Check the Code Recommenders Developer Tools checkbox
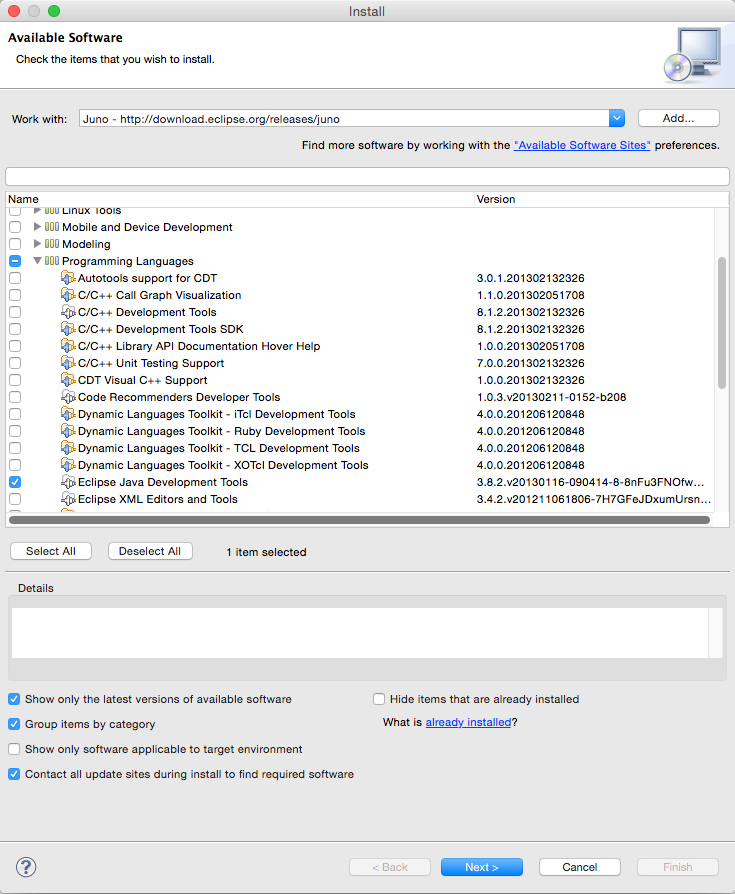This screenshot has height=894, width=735. tap(15, 397)
